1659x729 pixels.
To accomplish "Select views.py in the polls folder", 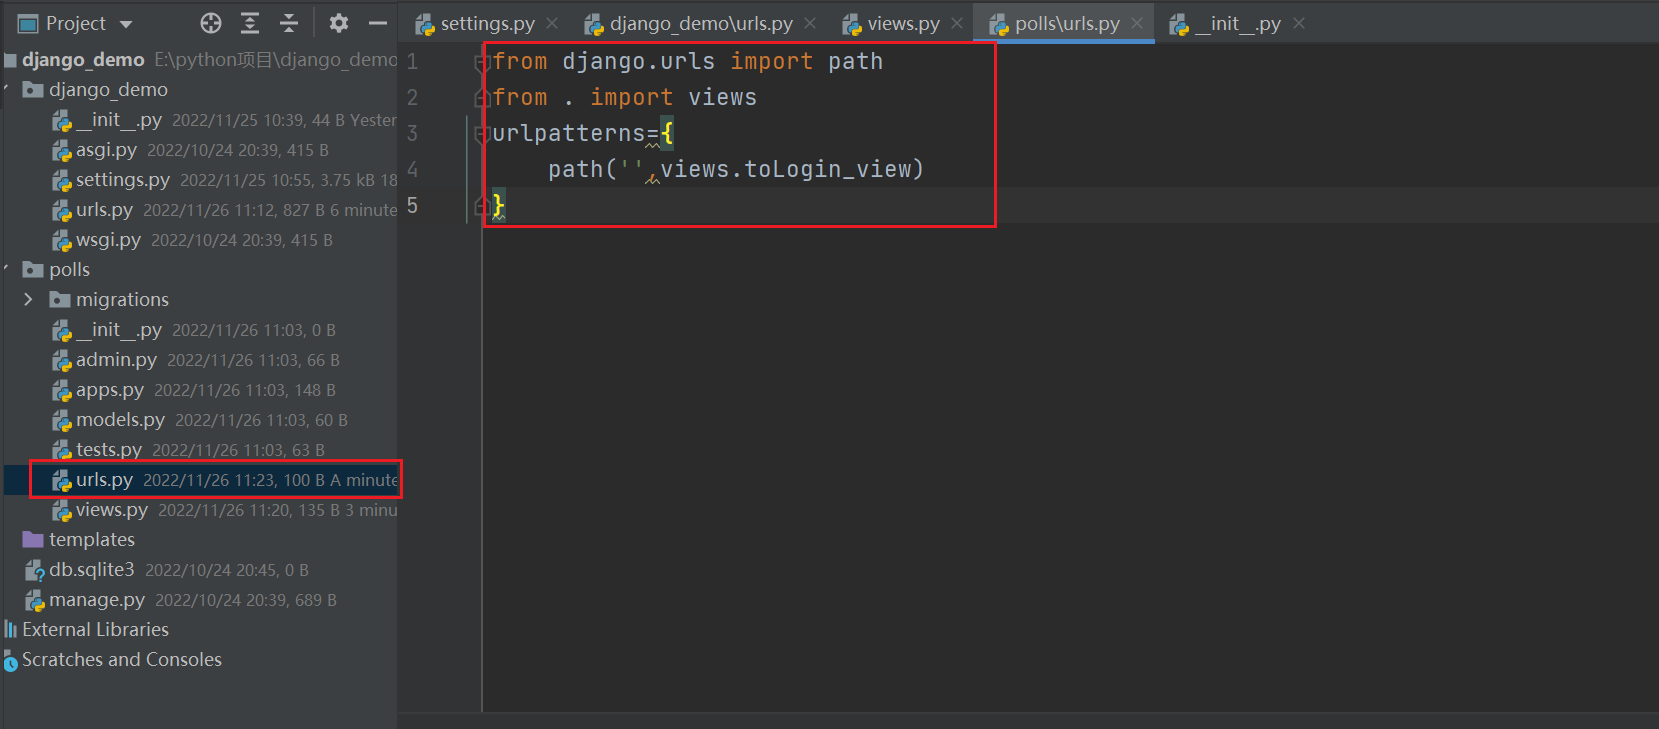I will click(x=112, y=510).
